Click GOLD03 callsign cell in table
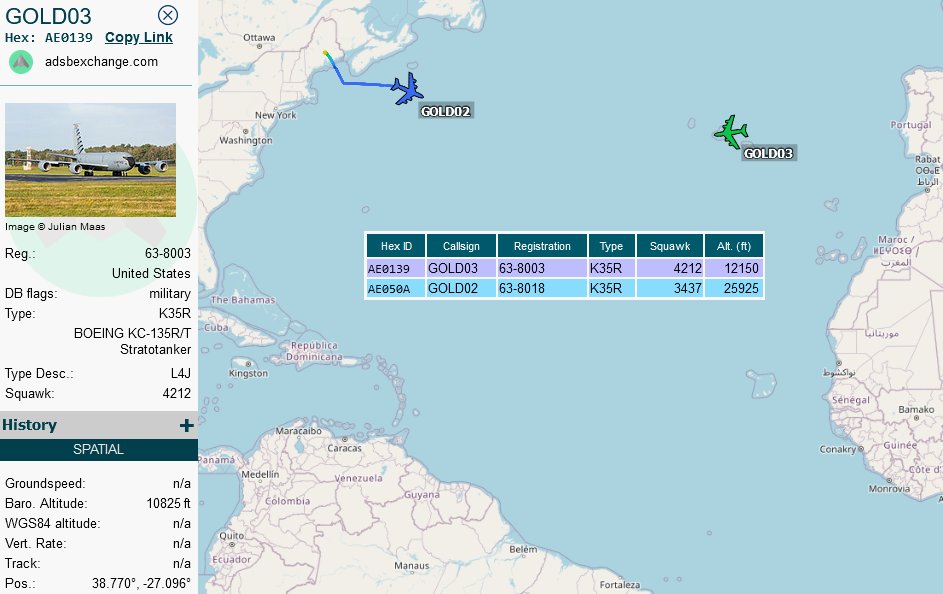Image resolution: width=943 pixels, height=594 pixels. click(461, 268)
